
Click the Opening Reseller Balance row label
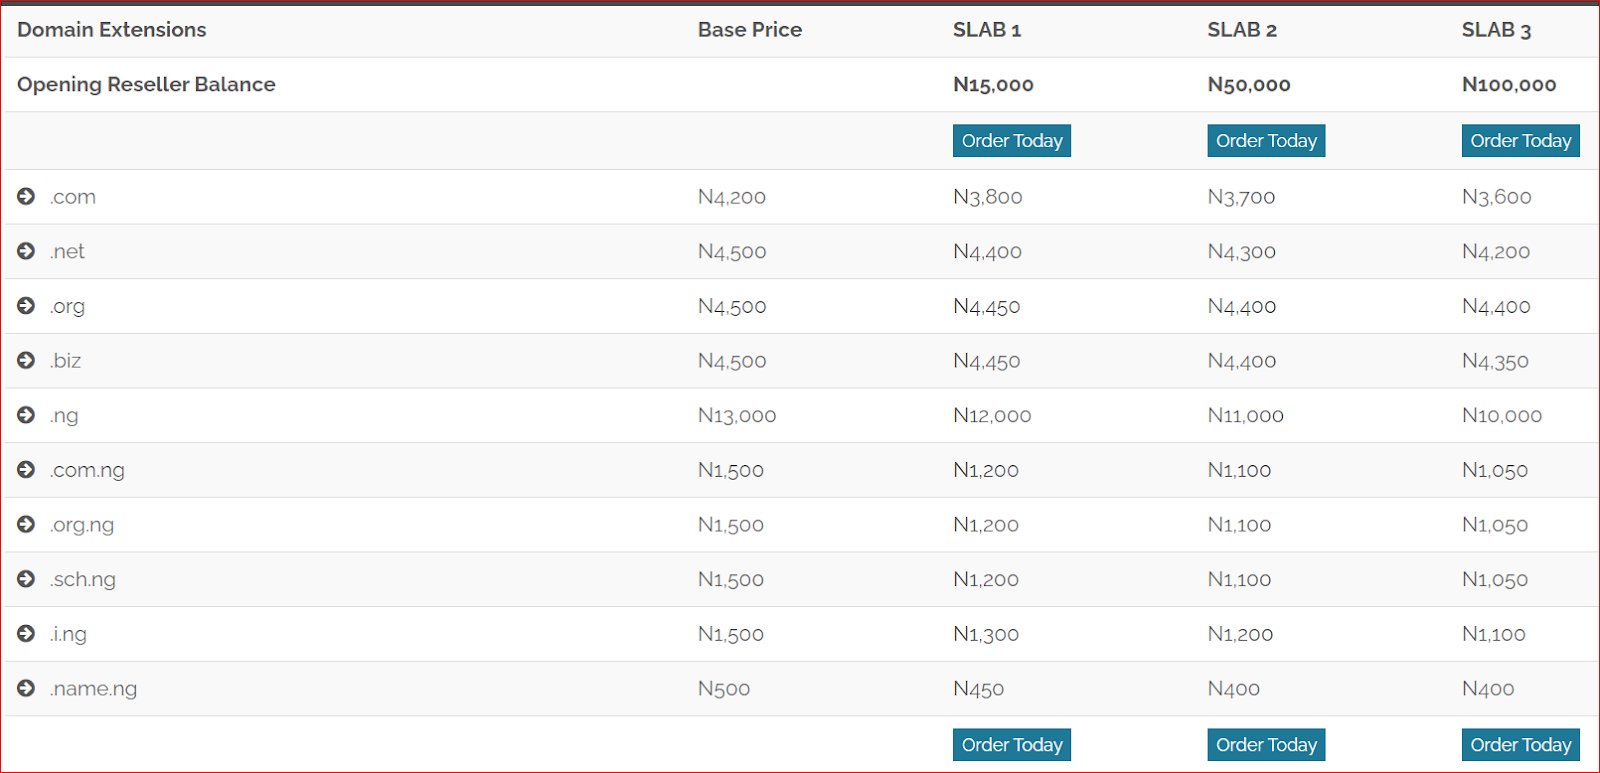coord(146,85)
